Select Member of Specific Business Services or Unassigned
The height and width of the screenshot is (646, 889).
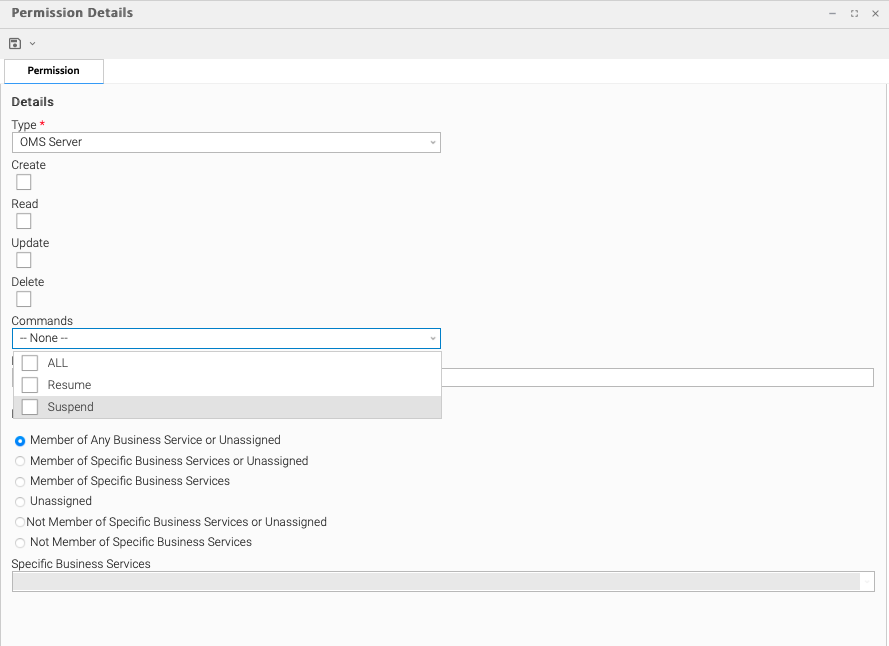[x=20, y=462]
